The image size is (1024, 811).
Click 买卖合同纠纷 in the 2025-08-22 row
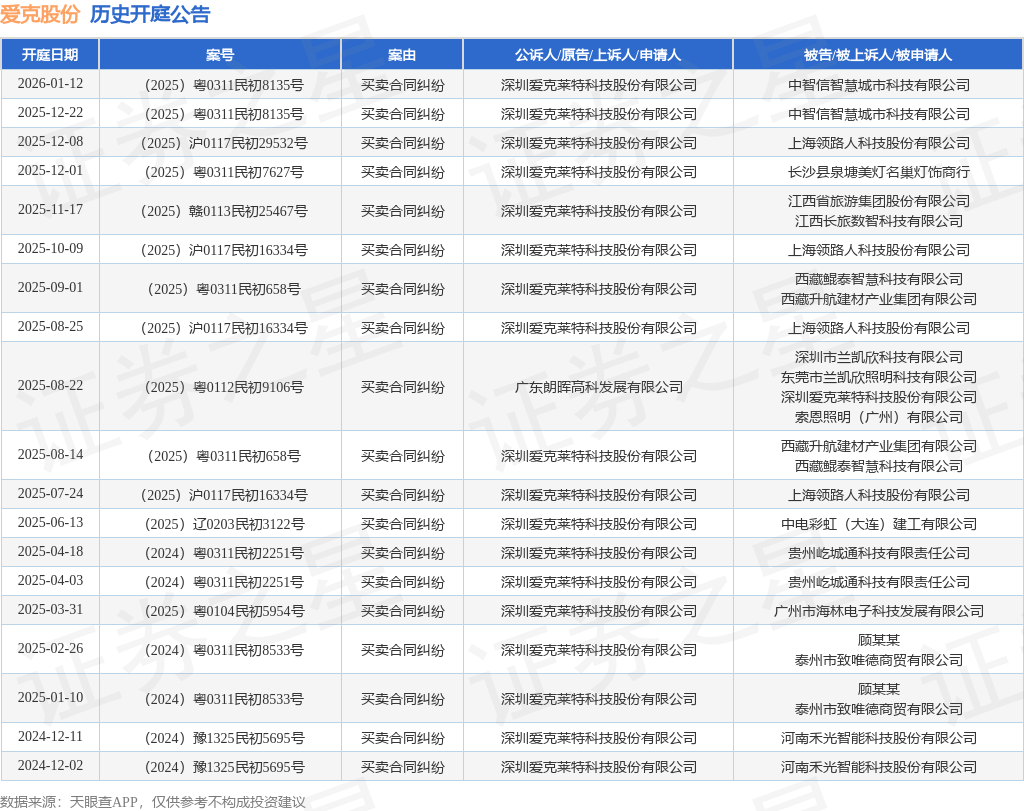[x=403, y=387]
